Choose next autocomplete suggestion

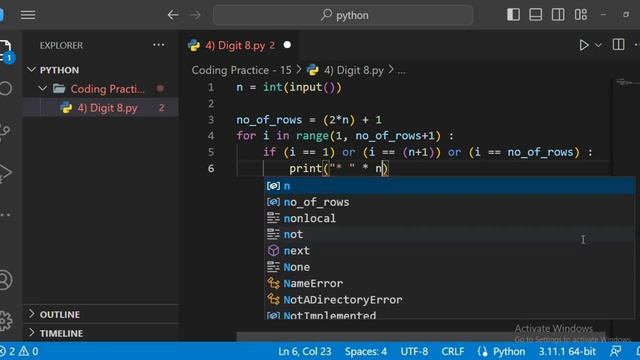tap(449, 251)
